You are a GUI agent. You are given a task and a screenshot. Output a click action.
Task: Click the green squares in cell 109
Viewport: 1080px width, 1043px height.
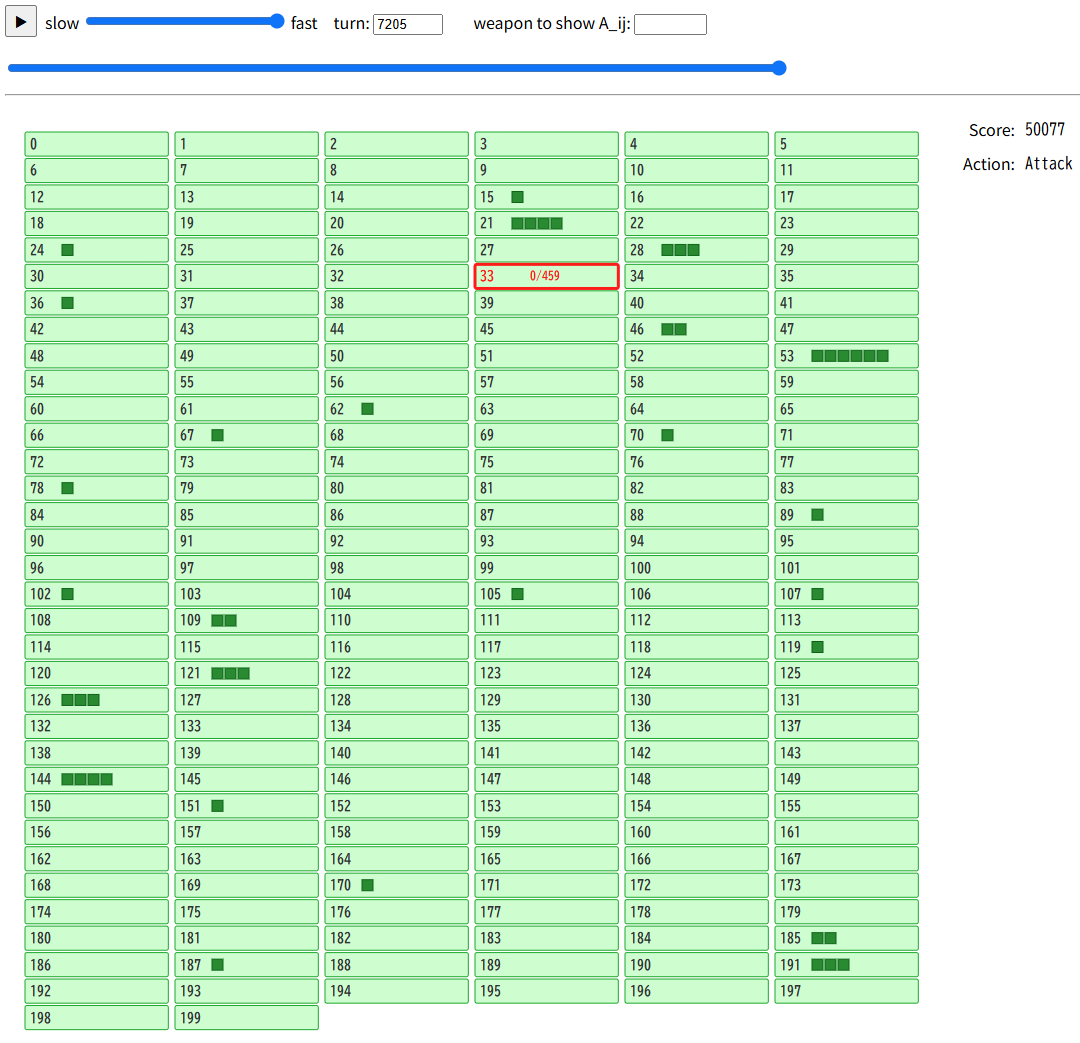tap(225, 621)
